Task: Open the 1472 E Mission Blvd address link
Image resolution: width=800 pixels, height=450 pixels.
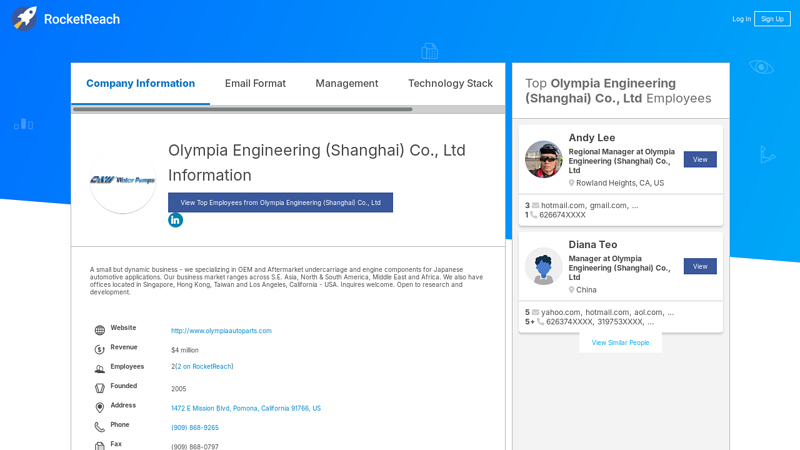Action: [x=246, y=408]
